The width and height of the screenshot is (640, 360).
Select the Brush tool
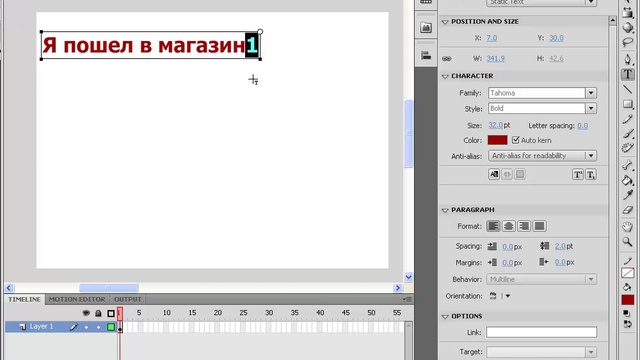point(627,133)
